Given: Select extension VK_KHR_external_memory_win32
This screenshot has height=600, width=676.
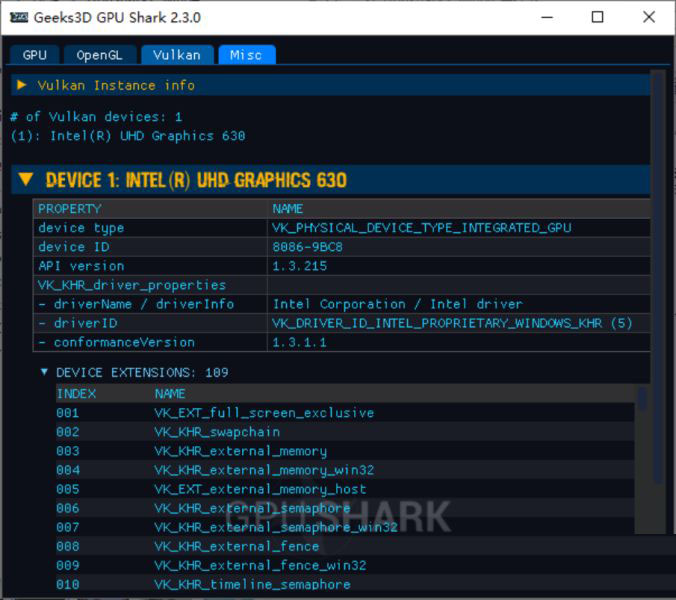Looking at the screenshot, I should pos(264,470).
